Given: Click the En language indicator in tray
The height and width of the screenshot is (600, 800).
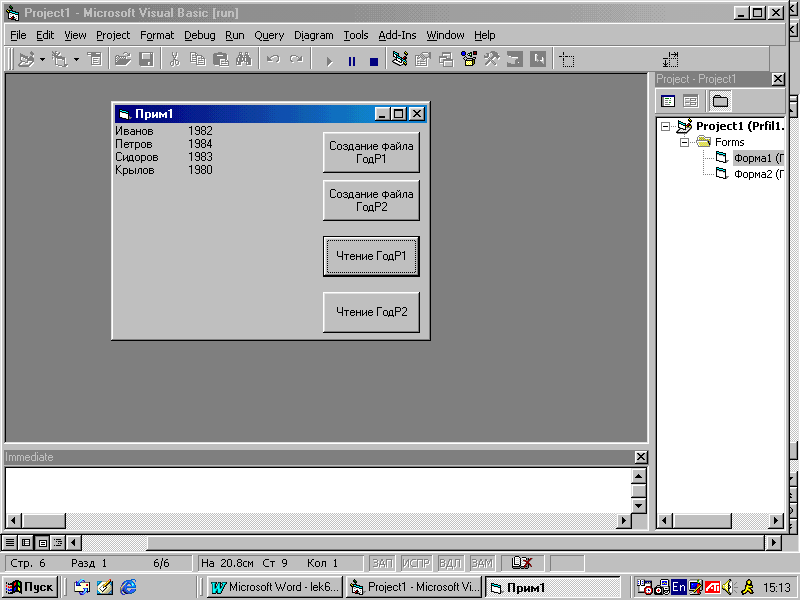Looking at the screenshot, I should (x=678, y=587).
